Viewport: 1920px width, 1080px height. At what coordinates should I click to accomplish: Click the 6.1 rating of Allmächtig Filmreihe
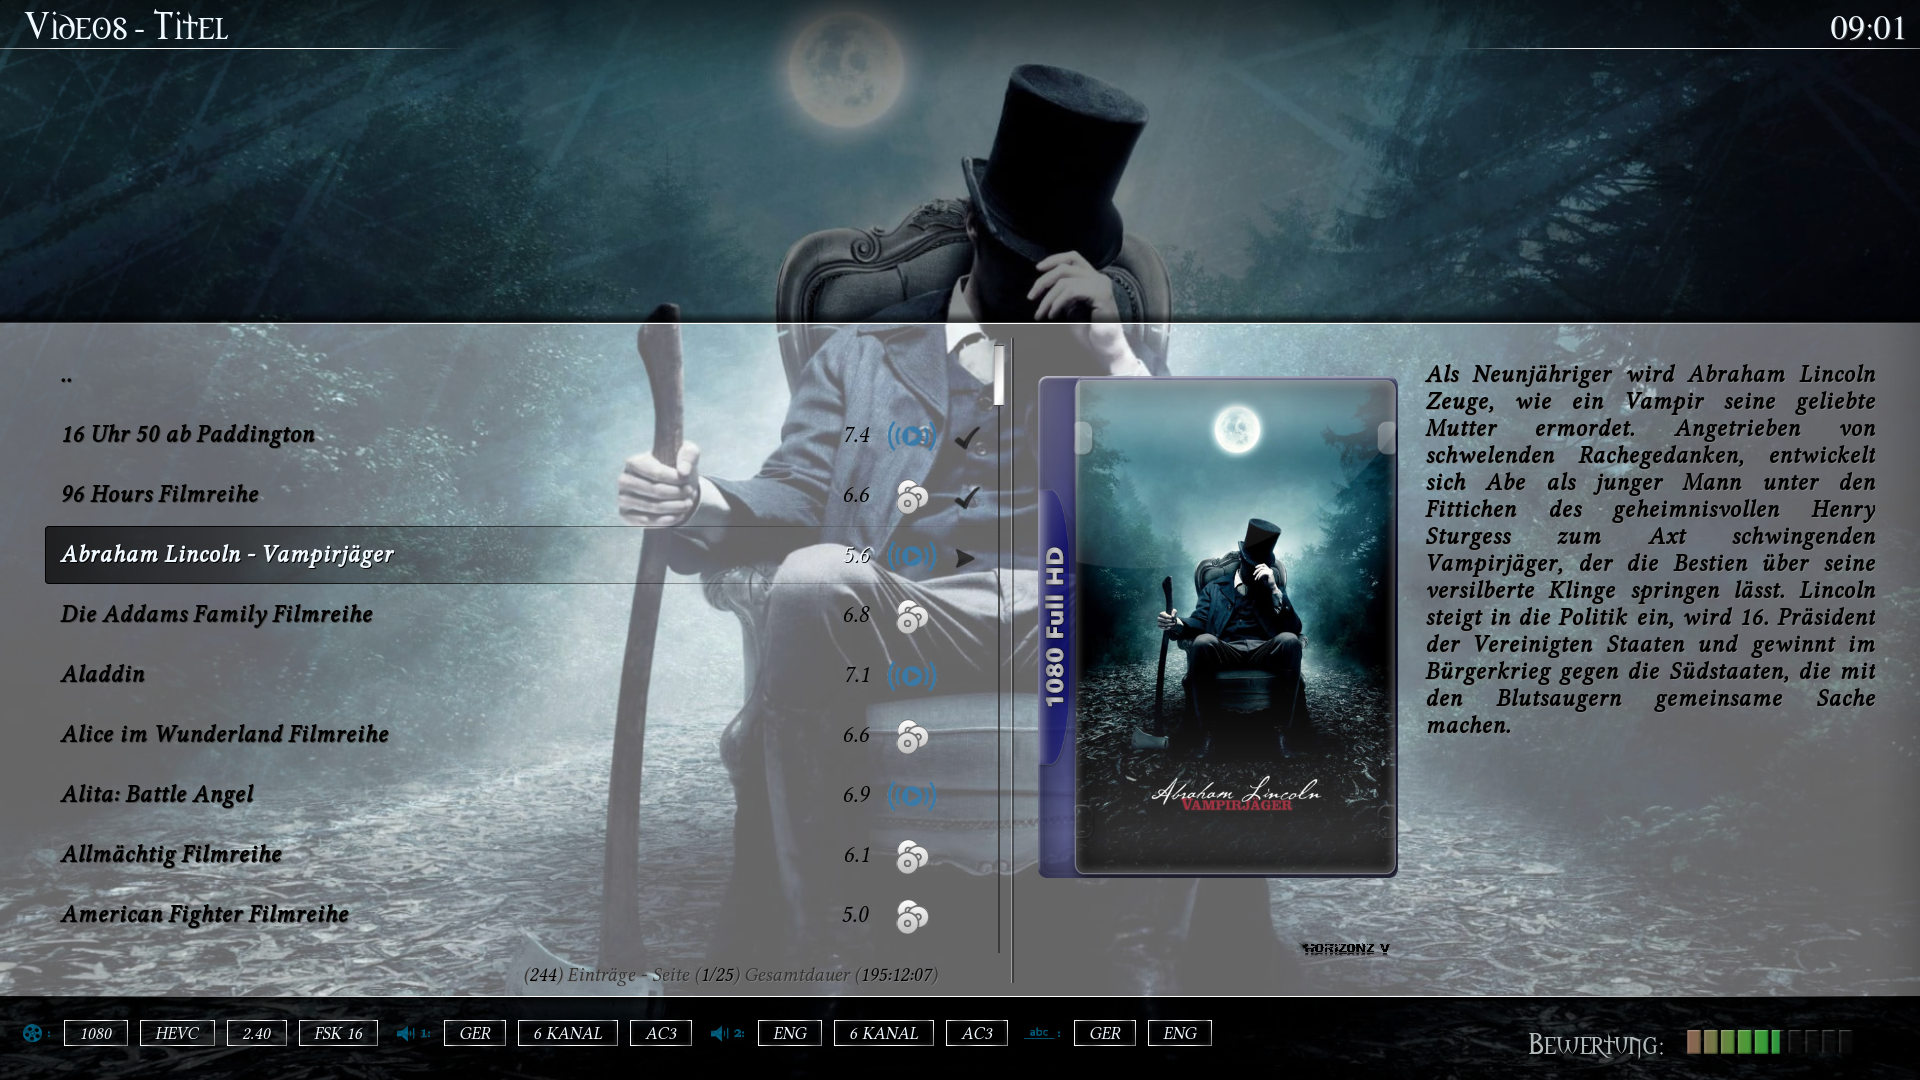tap(856, 855)
